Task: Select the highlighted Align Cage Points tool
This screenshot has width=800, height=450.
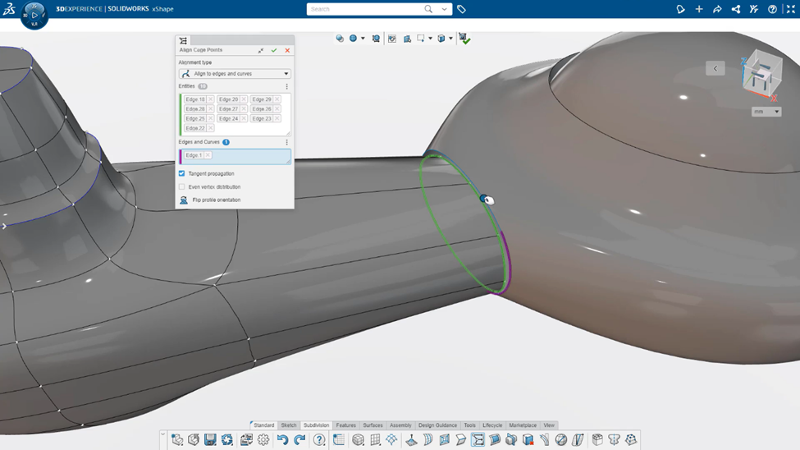Action: 478,439
